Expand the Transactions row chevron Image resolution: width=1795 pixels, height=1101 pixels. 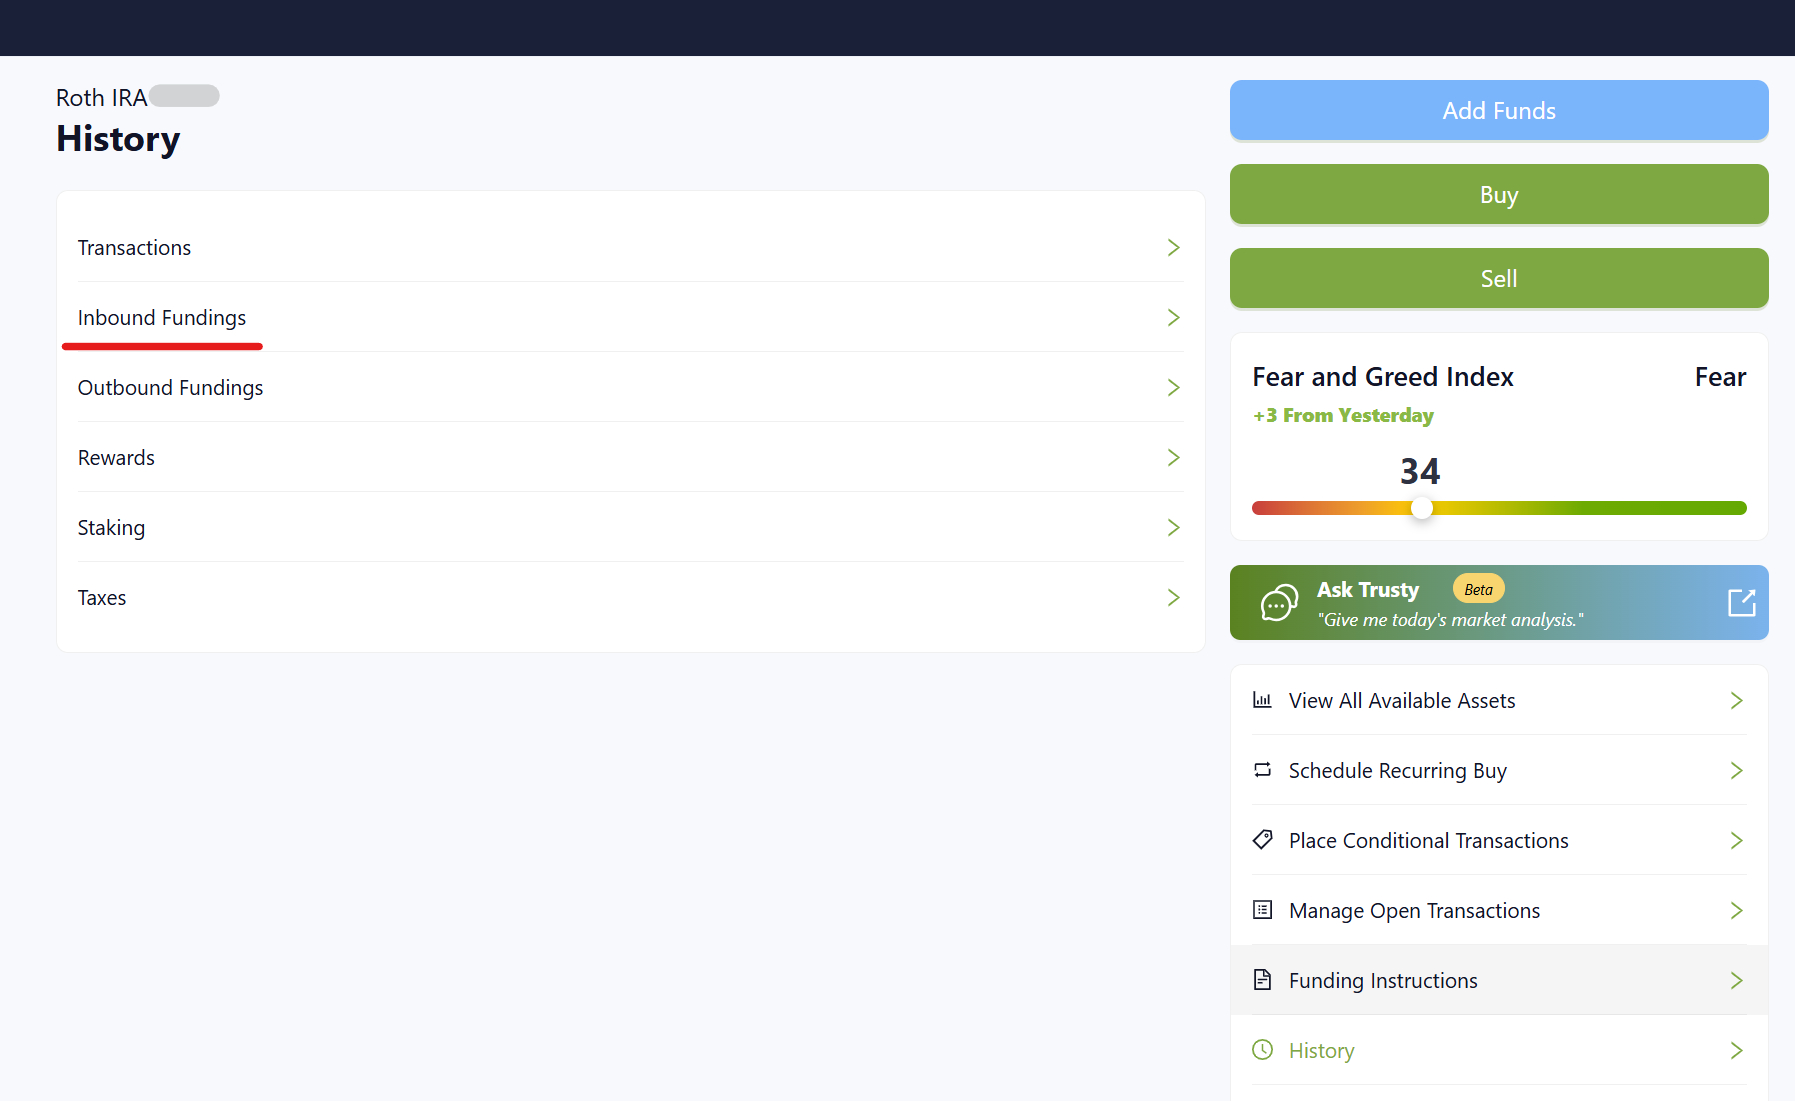tap(1173, 248)
